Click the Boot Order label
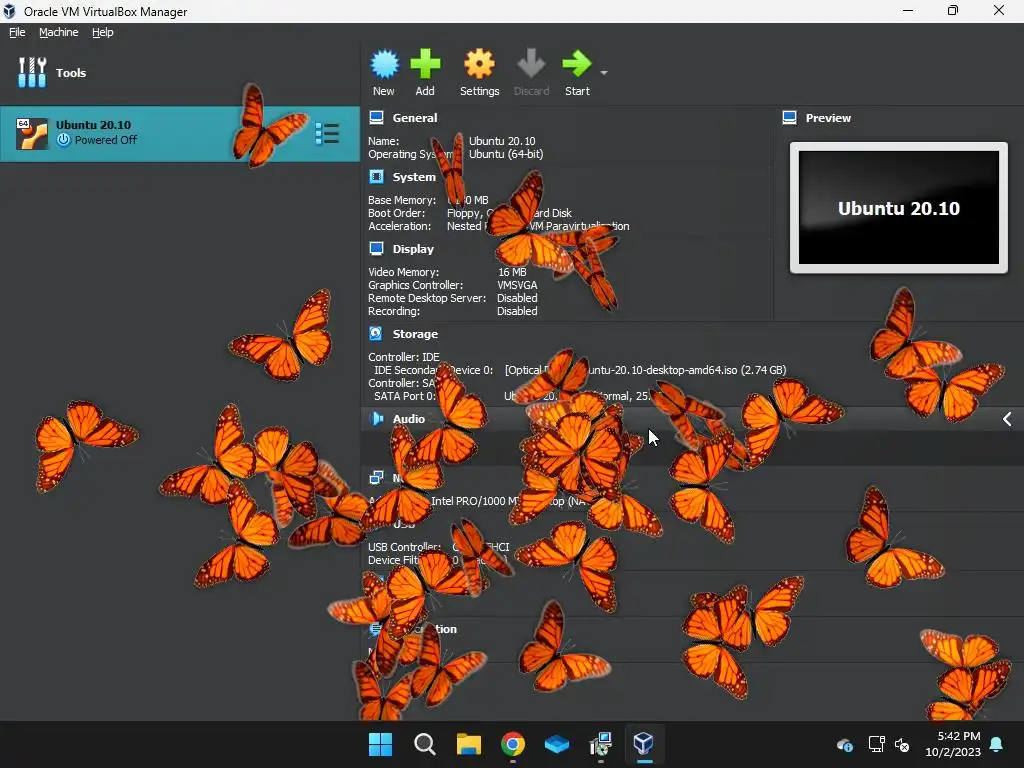This screenshot has width=1024, height=768. click(396, 213)
